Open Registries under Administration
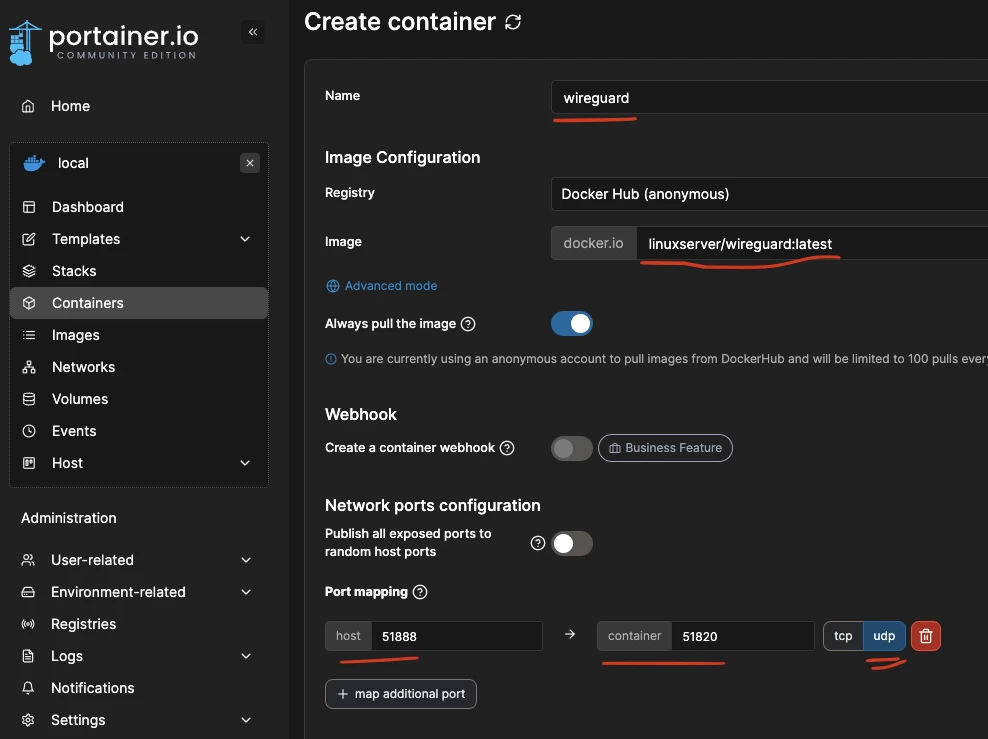The width and height of the screenshot is (988, 739). pyautogui.click(x=85, y=624)
